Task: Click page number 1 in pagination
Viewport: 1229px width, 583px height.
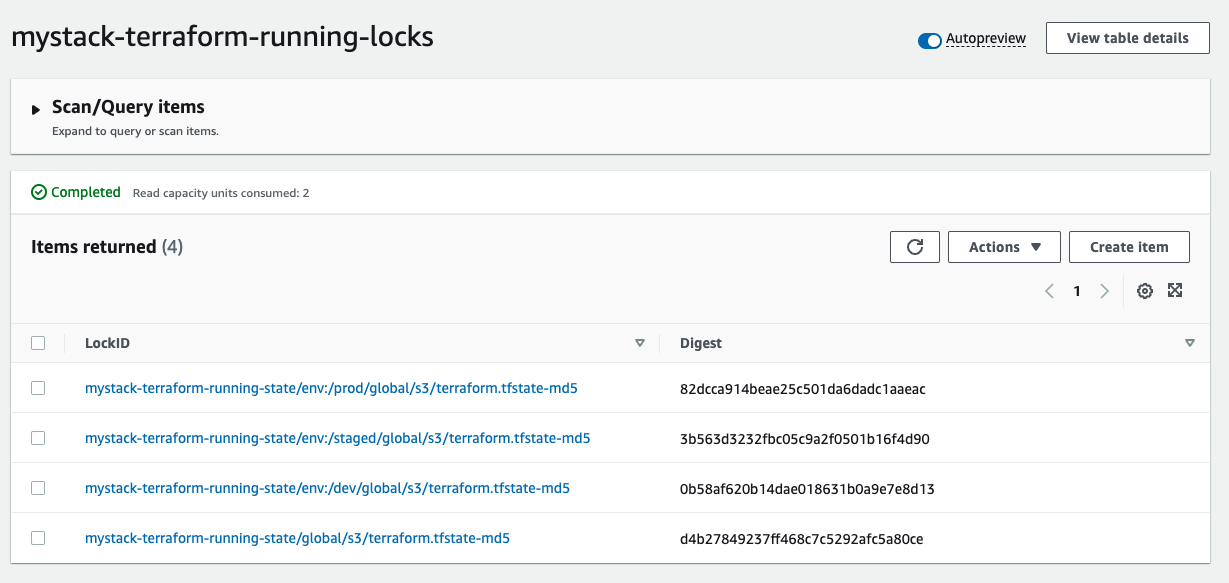Action: pos(1077,291)
